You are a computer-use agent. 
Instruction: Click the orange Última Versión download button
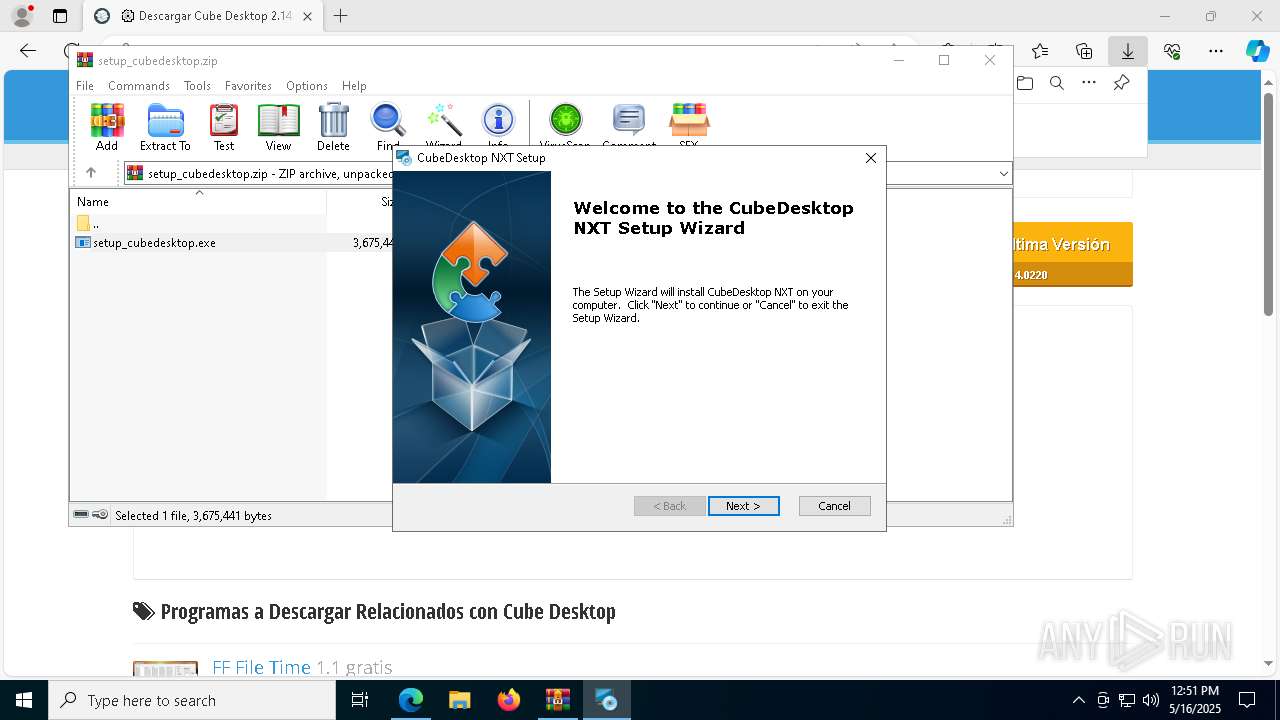pos(1073,254)
